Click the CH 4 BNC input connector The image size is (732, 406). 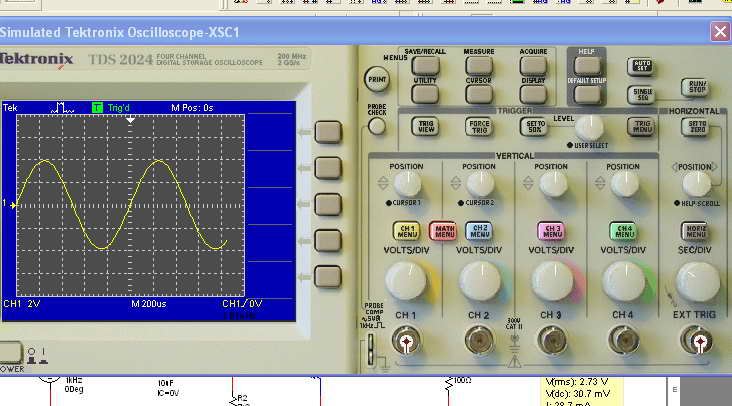pos(623,342)
